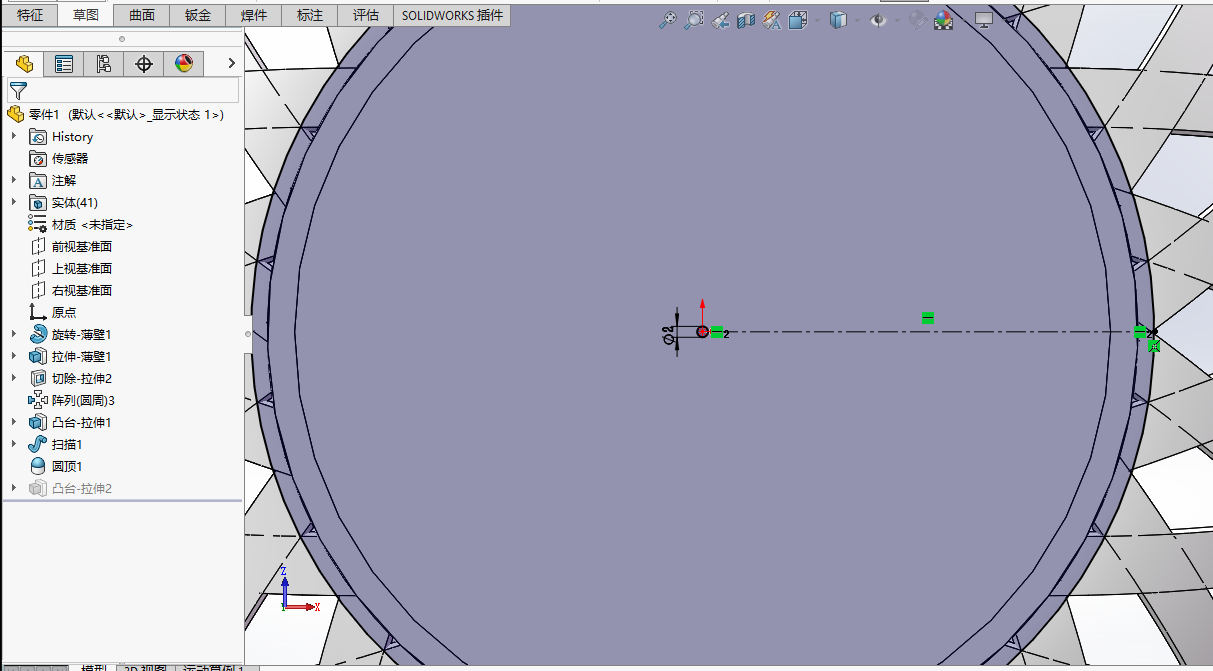The height and width of the screenshot is (671, 1213).
Task: Switch to the DimXpertManager tab
Action: 144,64
